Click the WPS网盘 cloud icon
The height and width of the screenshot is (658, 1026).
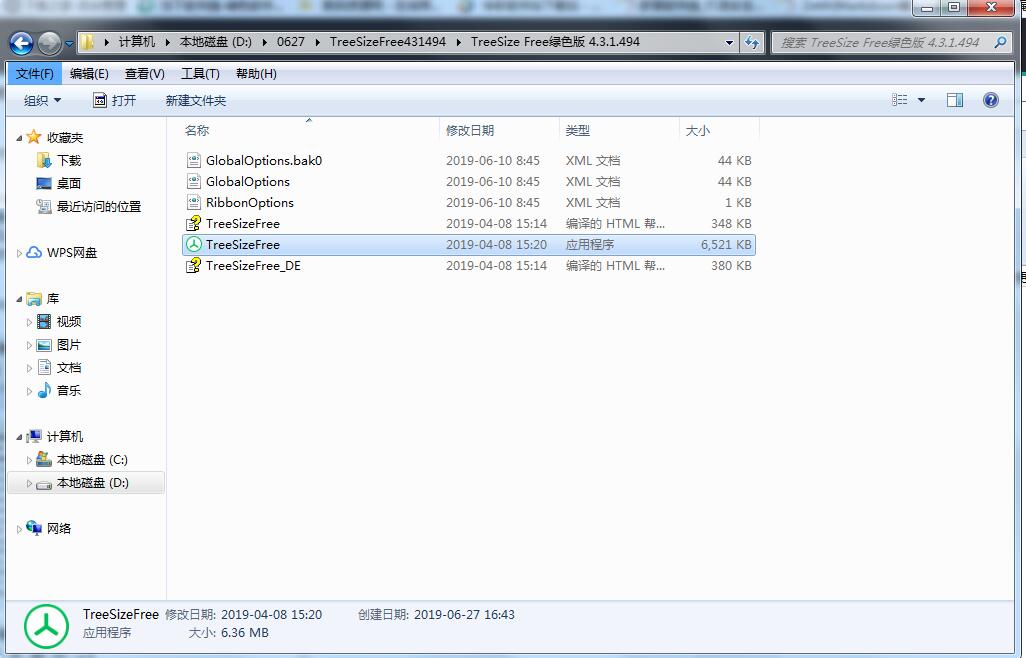[x=34, y=252]
